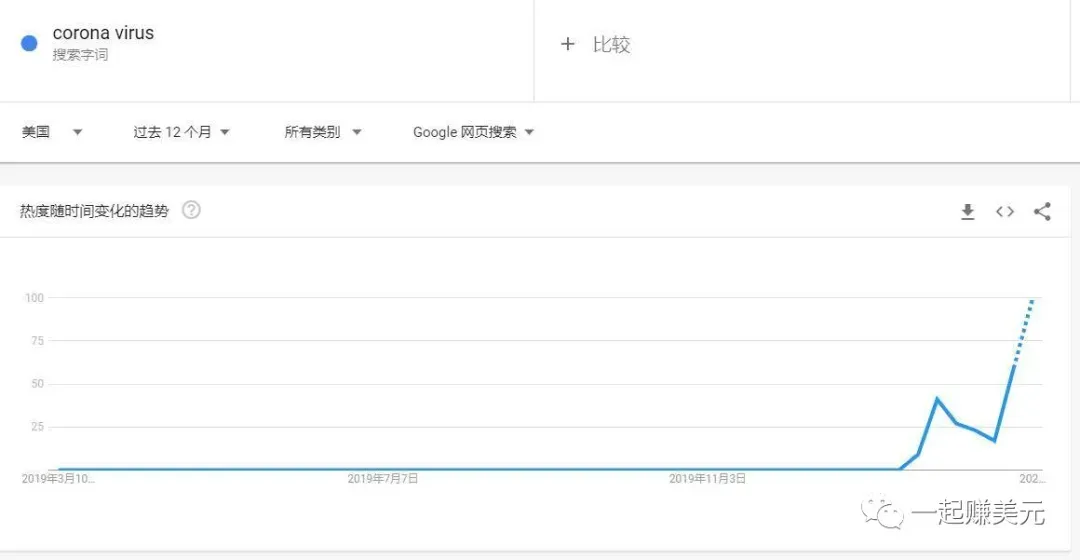
Task: Open the embed code icon
Action: pyautogui.click(x=1005, y=211)
